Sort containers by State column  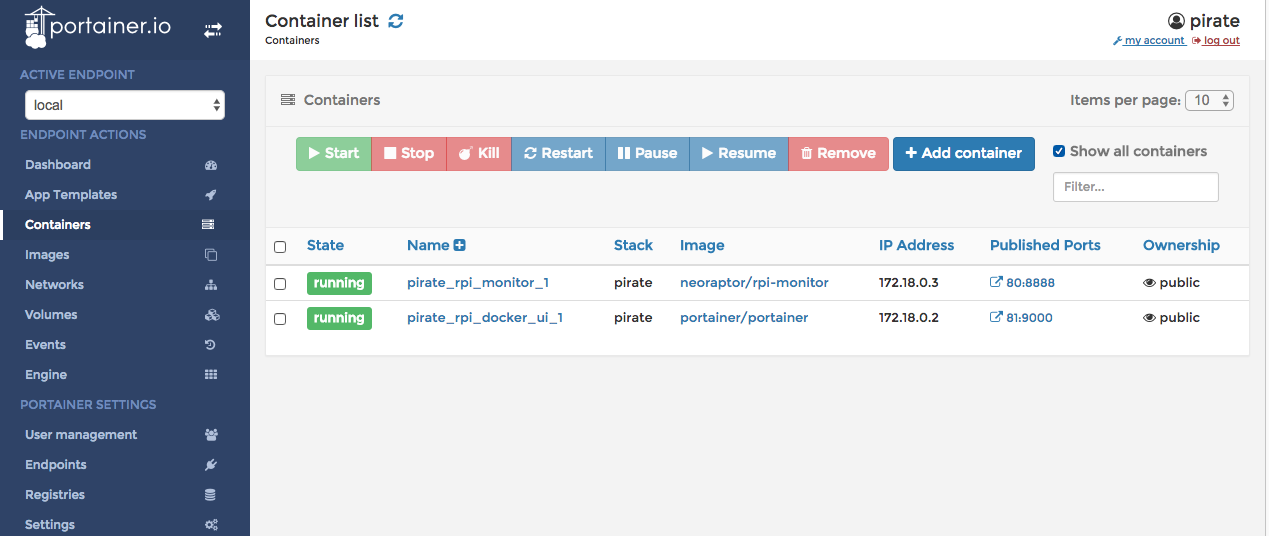325,245
